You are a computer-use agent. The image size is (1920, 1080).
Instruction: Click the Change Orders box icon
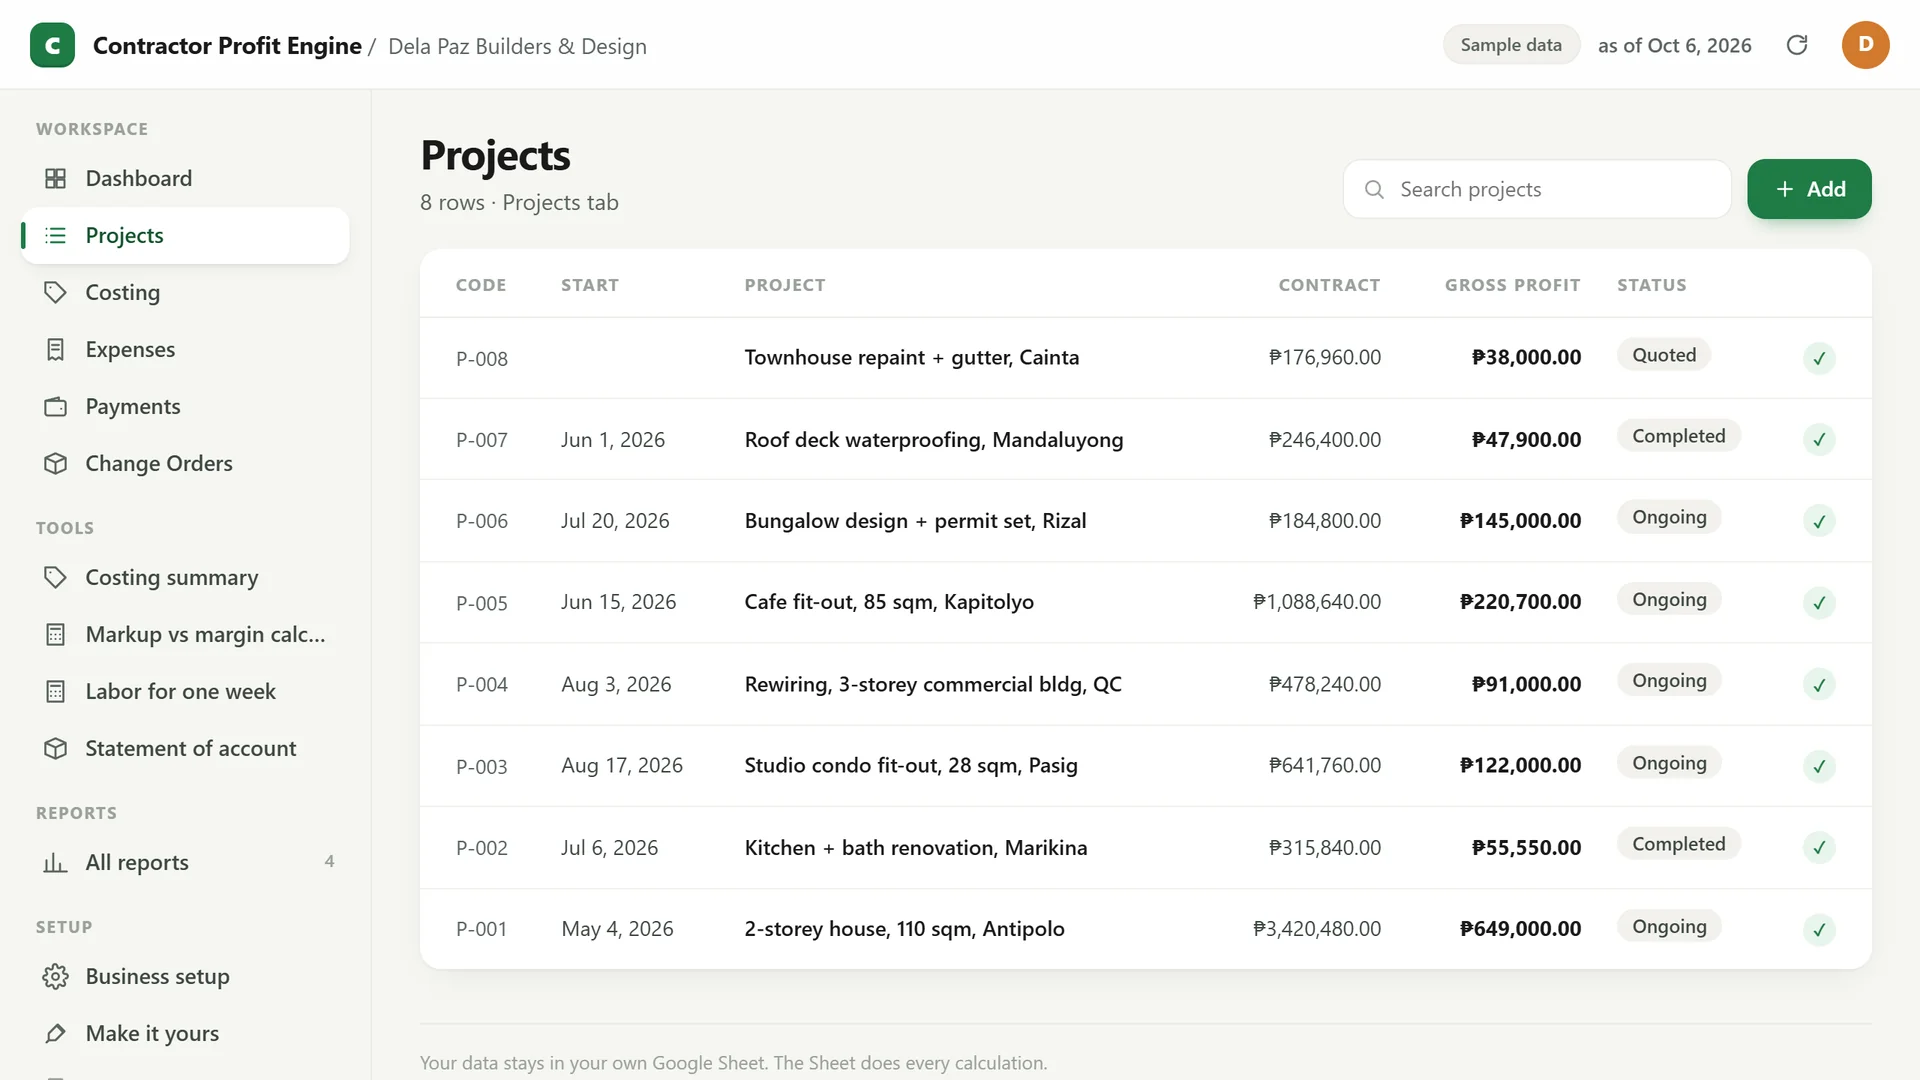point(56,463)
